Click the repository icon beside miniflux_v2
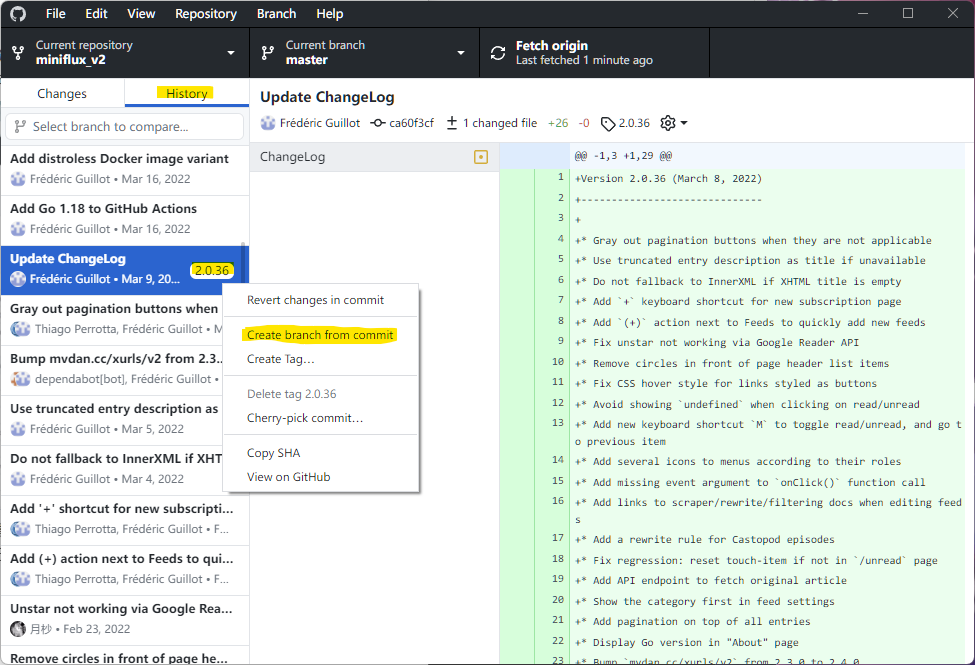Viewport: 975px width, 665px height. (x=19, y=53)
